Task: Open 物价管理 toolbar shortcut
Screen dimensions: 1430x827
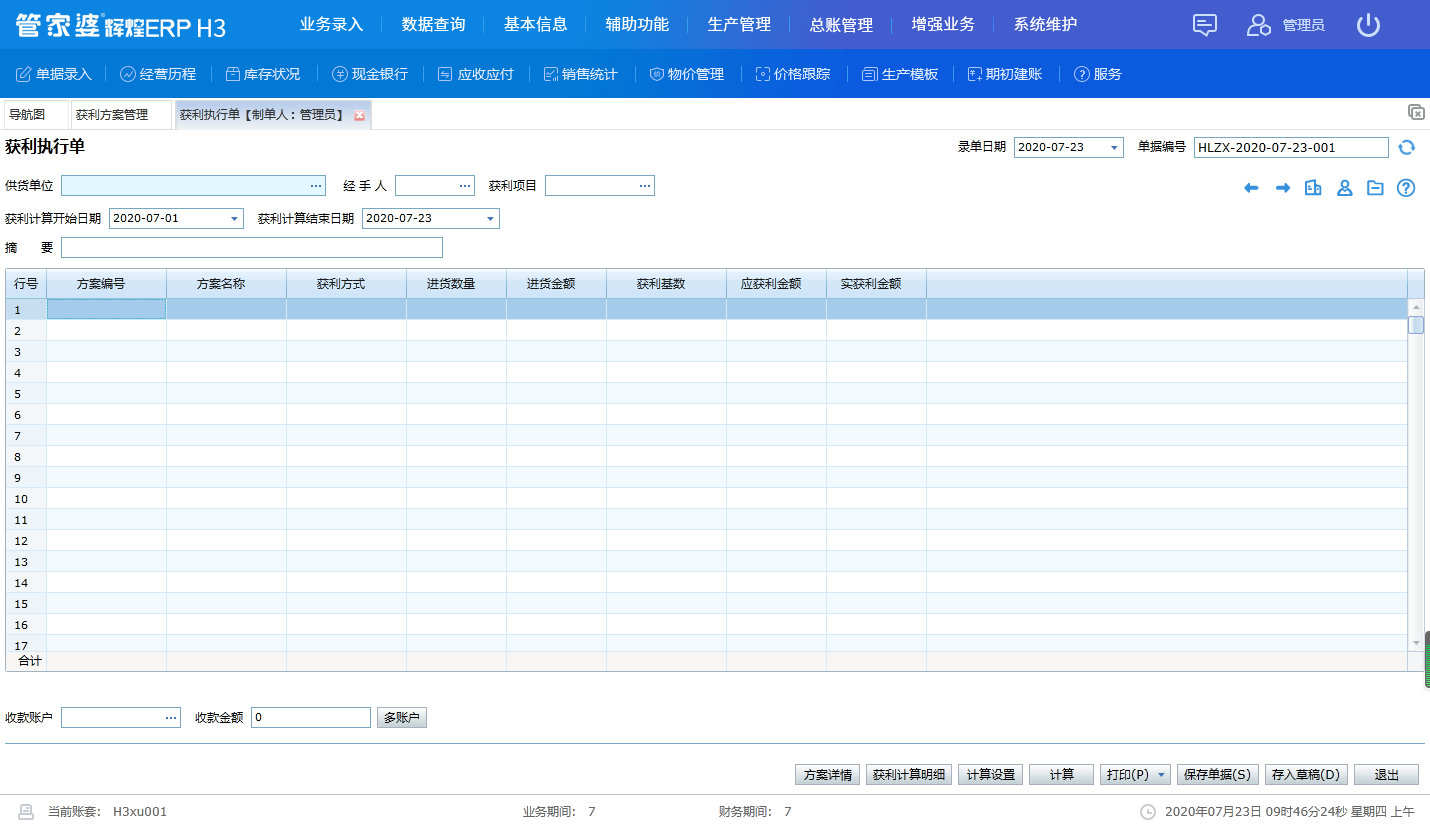Action: 686,74
